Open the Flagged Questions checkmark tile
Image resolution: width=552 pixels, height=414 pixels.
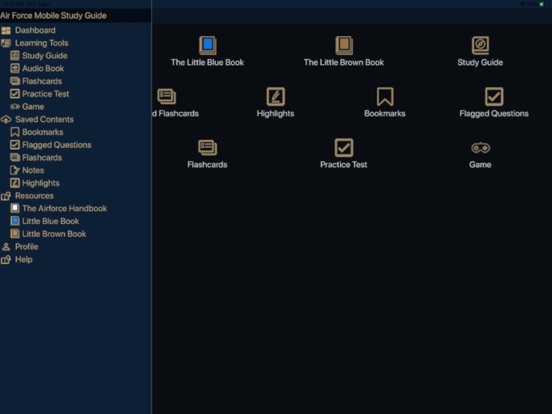tap(494, 96)
